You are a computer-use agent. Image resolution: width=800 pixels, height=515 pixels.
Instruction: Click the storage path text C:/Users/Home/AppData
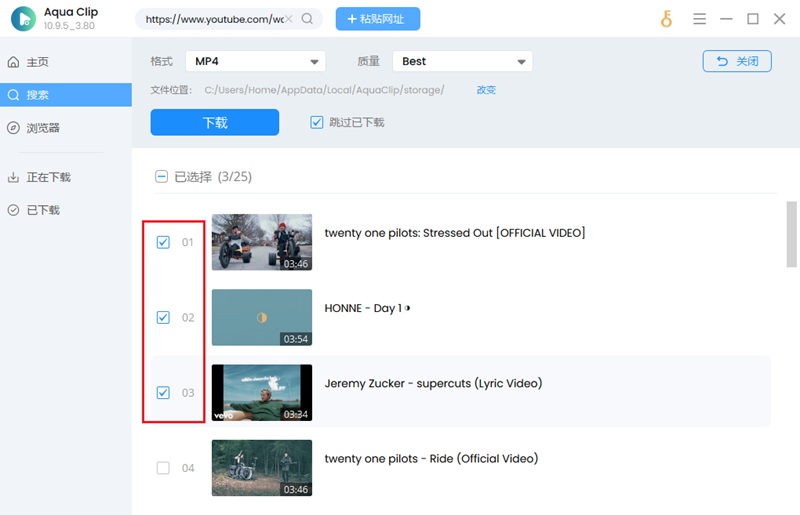point(324,90)
